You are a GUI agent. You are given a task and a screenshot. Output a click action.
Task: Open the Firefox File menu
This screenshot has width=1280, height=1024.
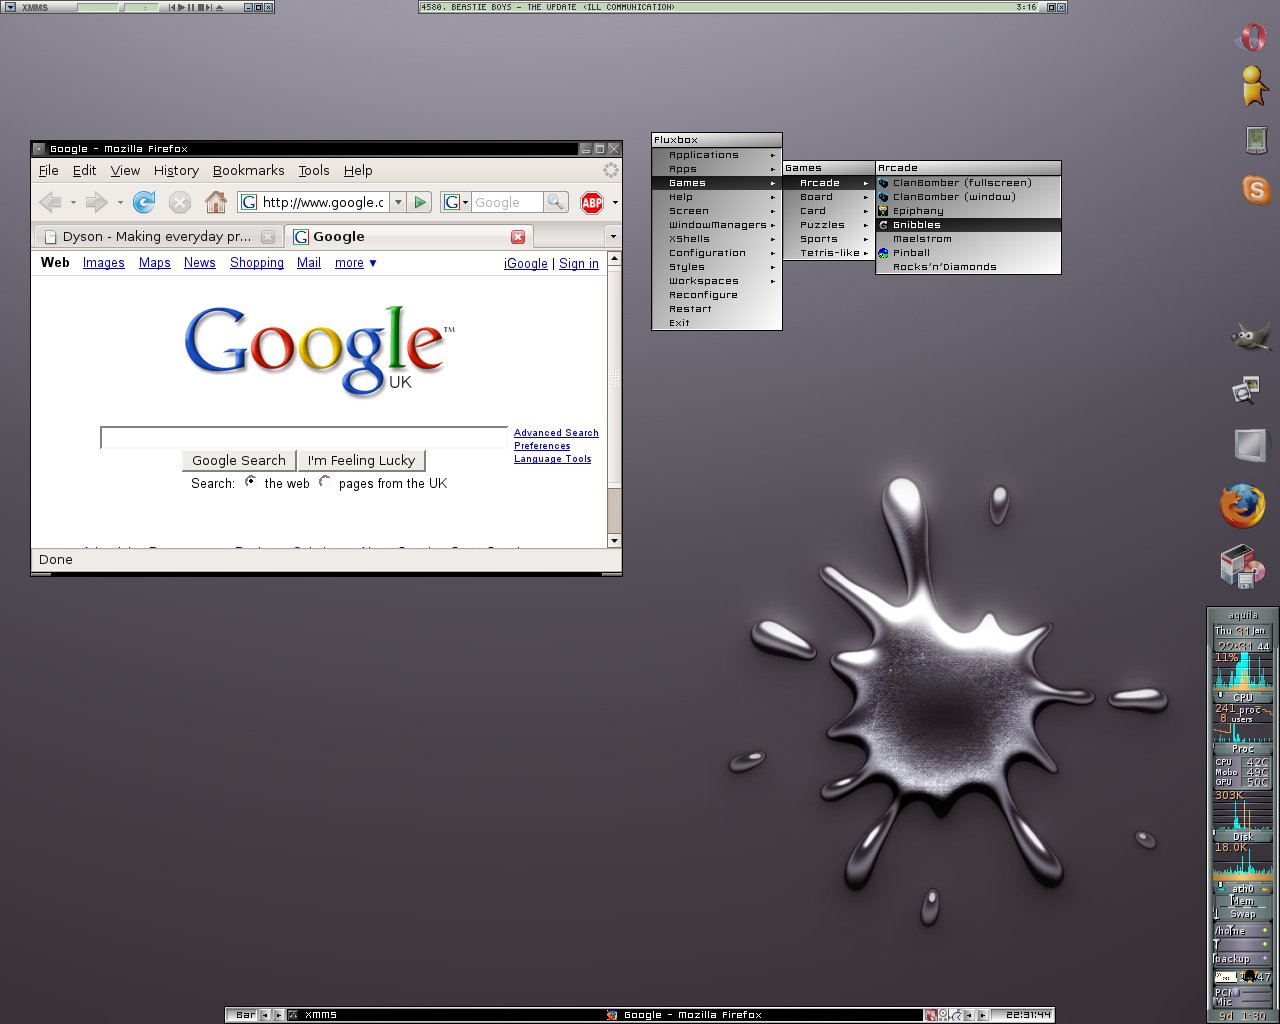(x=48, y=171)
